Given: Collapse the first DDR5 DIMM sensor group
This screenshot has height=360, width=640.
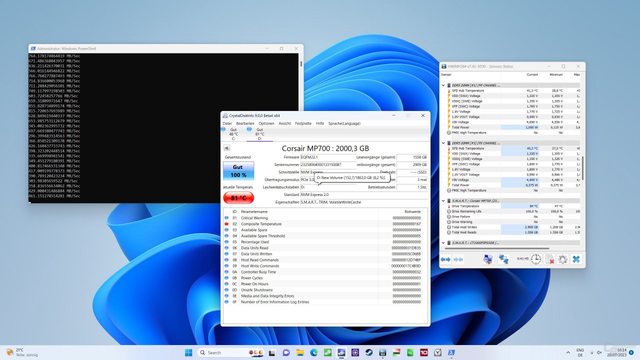Looking at the screenshot, I should coord(444,85).
